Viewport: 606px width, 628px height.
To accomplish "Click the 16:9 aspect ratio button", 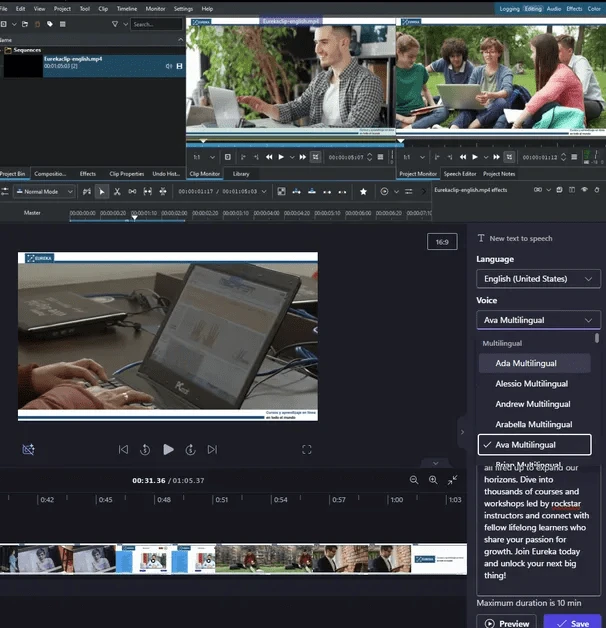I will (x=442, y=242).
